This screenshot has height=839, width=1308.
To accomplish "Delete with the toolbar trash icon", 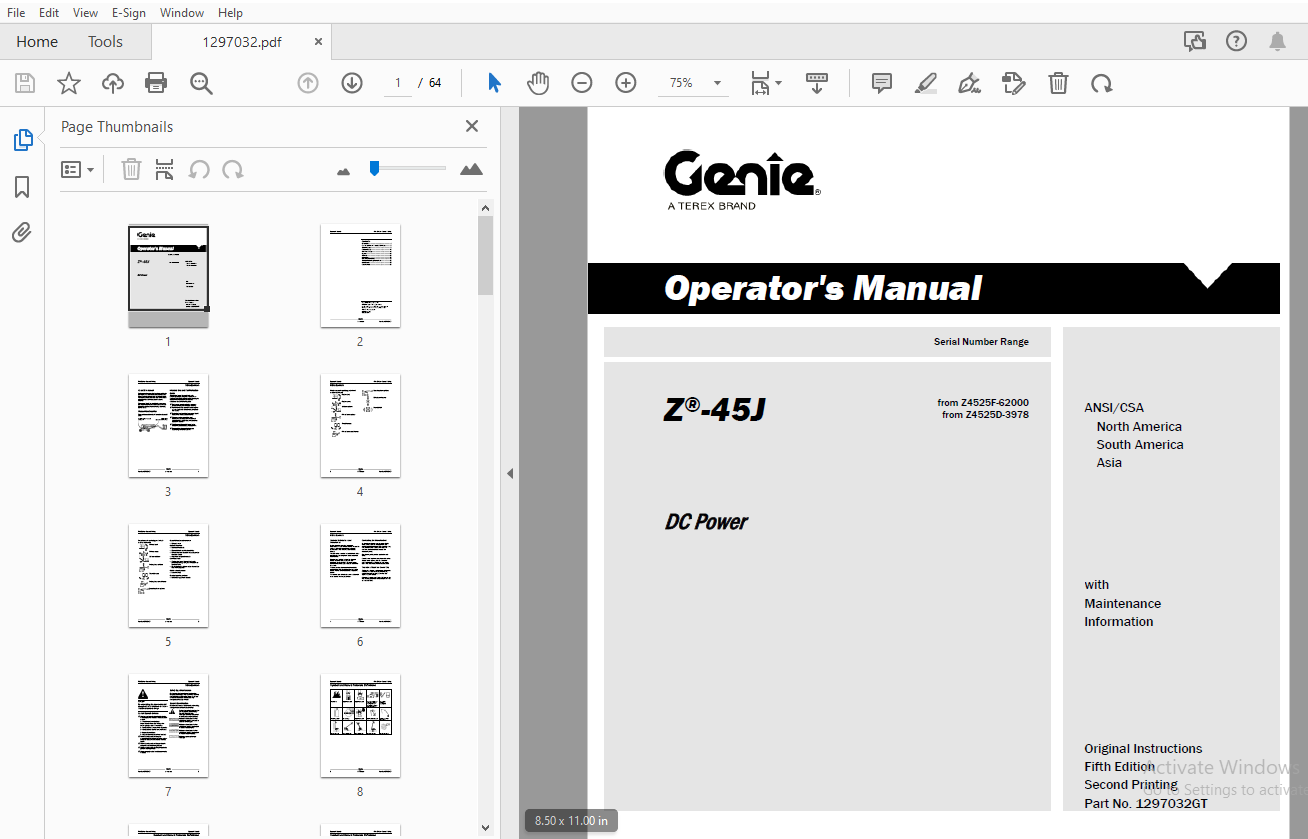I will [x=1058, y=83].
